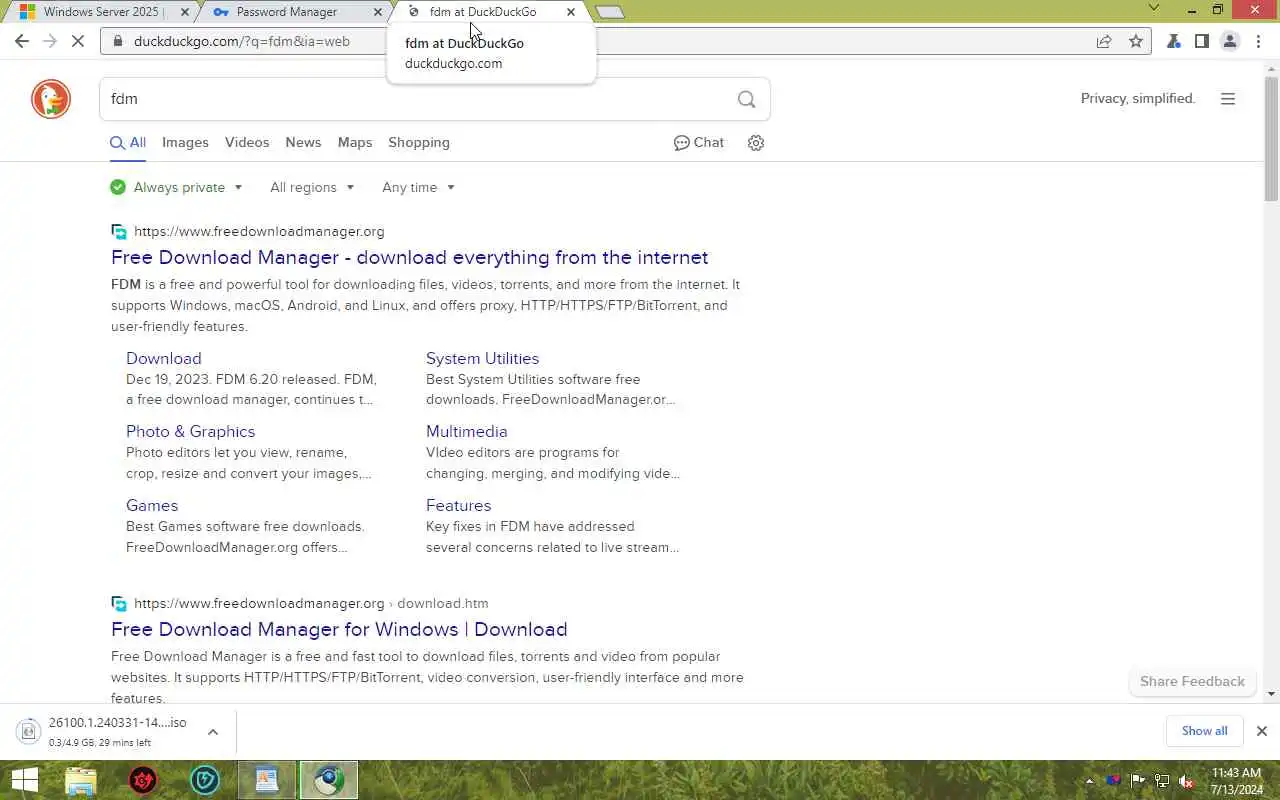Viewport: 1280px width, 800px height.
Task: Close the download bar
Action: 1261,731
